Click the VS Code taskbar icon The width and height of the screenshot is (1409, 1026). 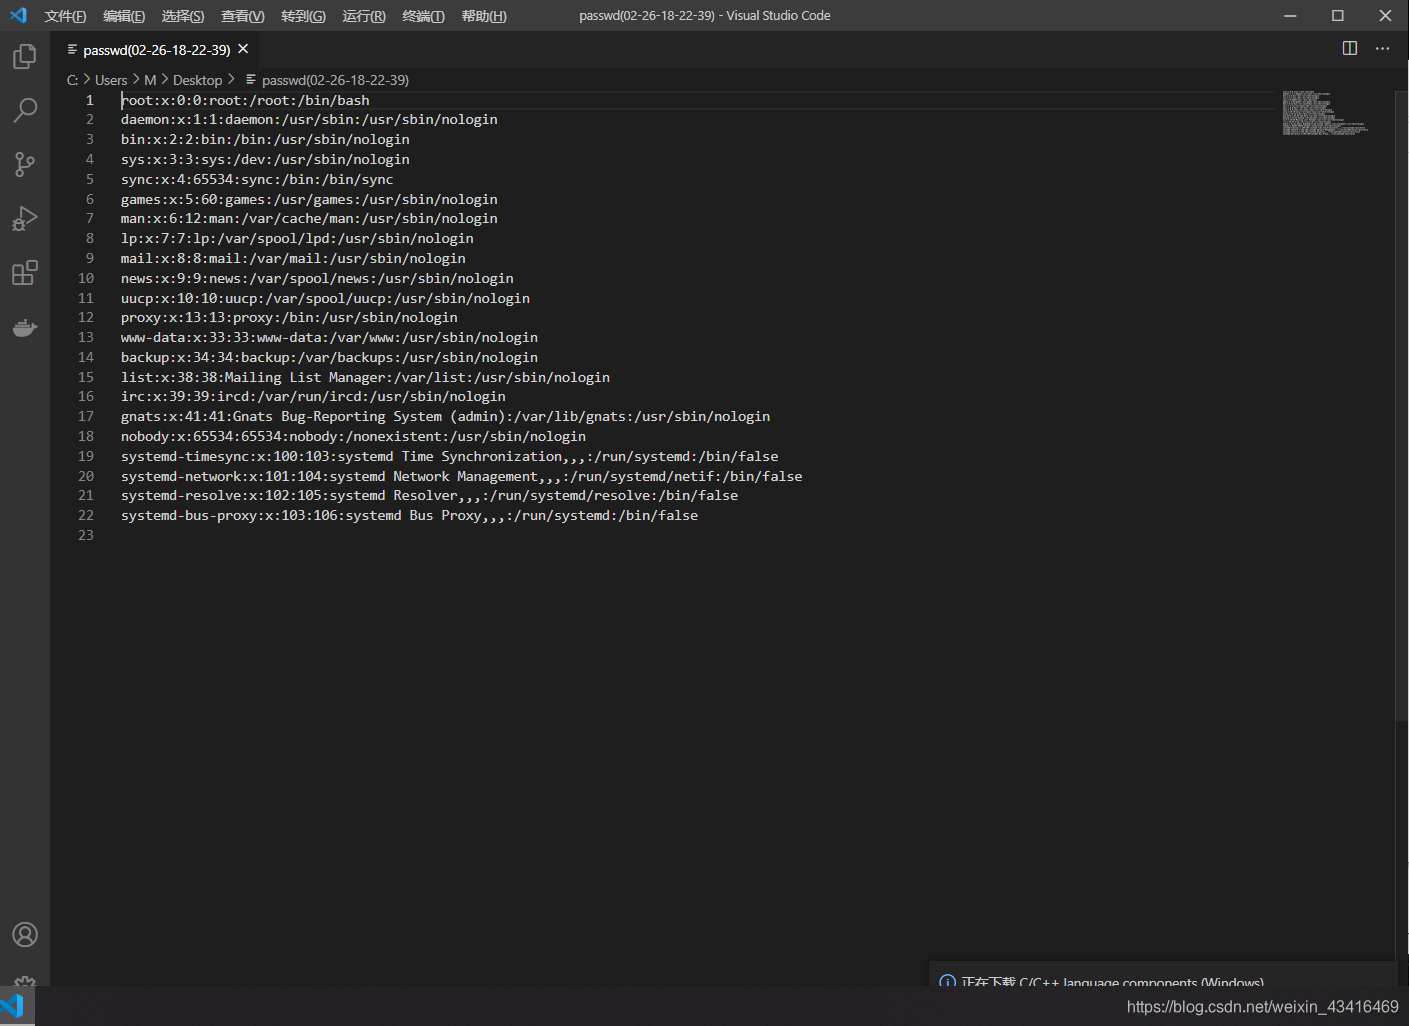point(14,1005)
